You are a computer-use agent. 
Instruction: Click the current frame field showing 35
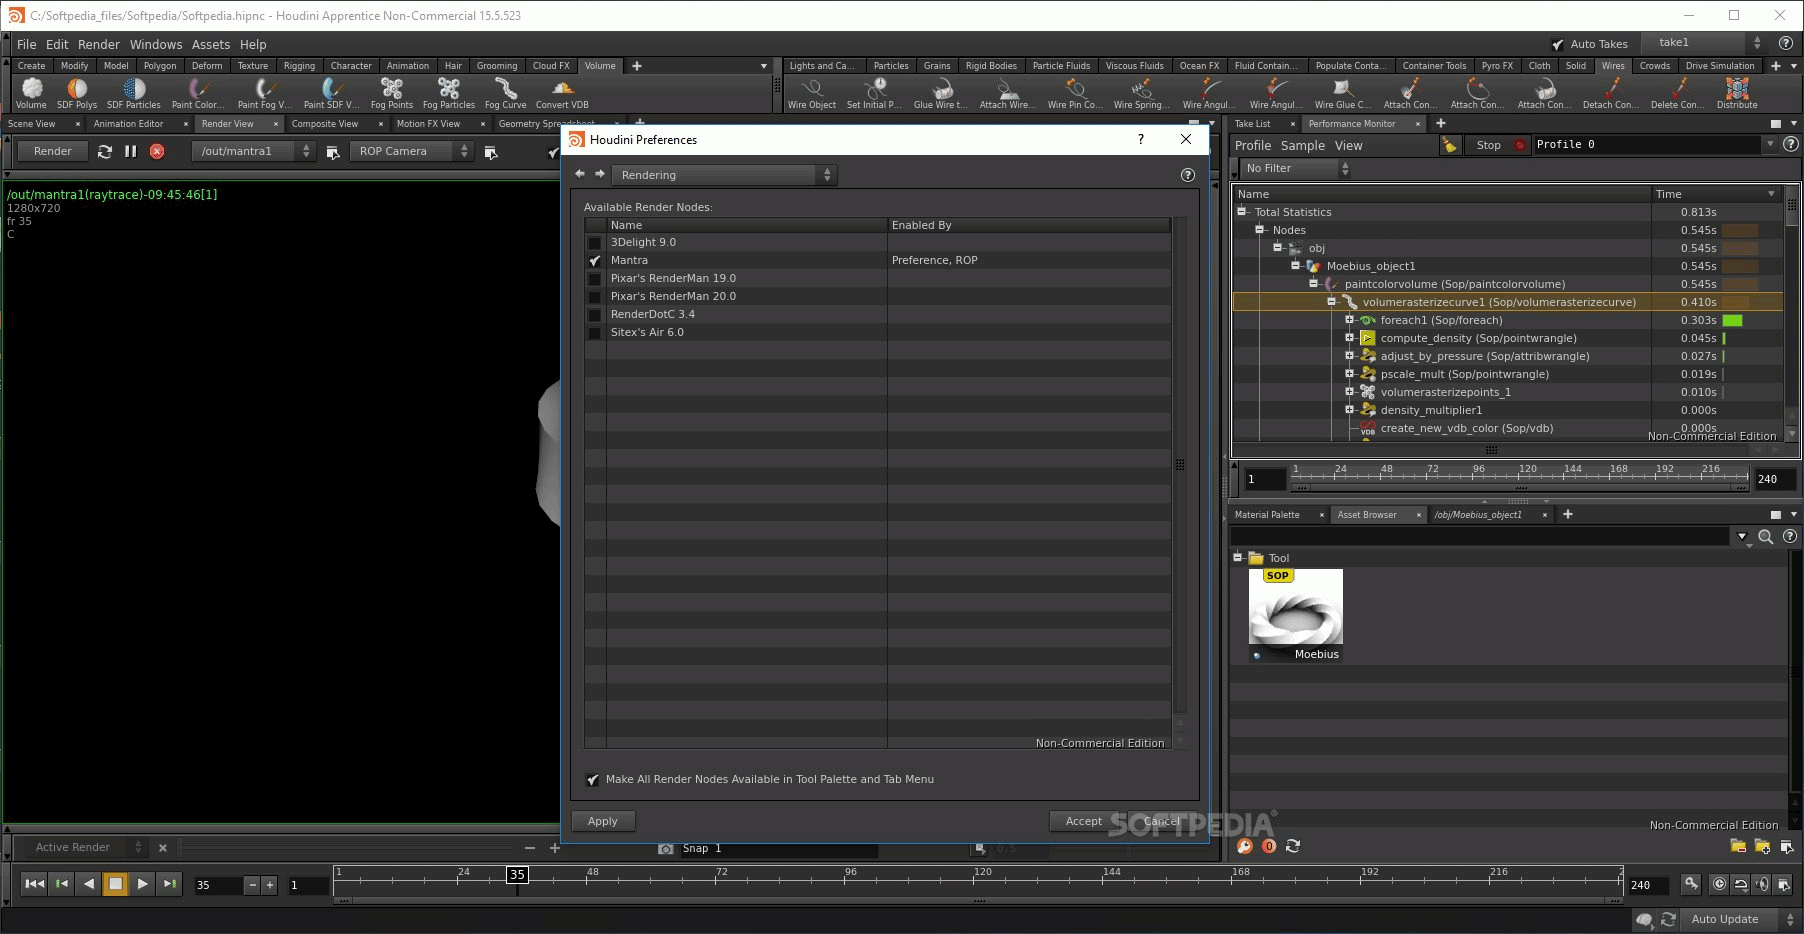coord(218,885)
